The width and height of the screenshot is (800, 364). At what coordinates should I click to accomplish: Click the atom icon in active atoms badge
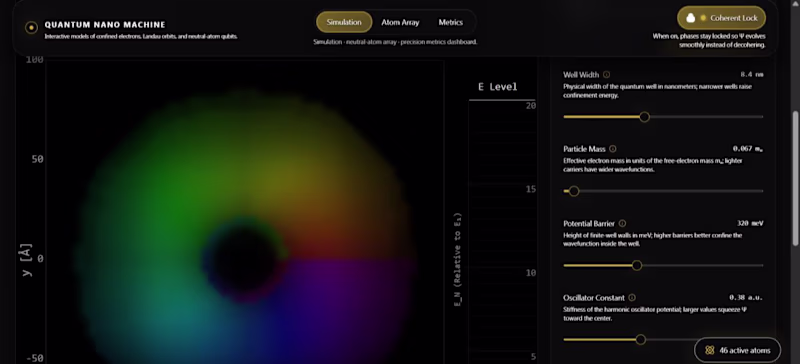[709, 350]
